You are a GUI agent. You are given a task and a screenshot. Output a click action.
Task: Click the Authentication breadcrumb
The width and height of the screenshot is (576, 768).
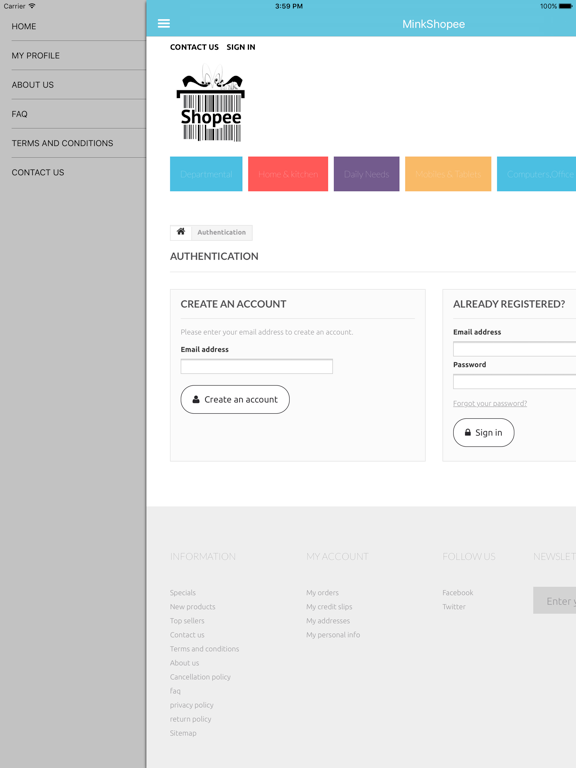(x=221, y=232)
